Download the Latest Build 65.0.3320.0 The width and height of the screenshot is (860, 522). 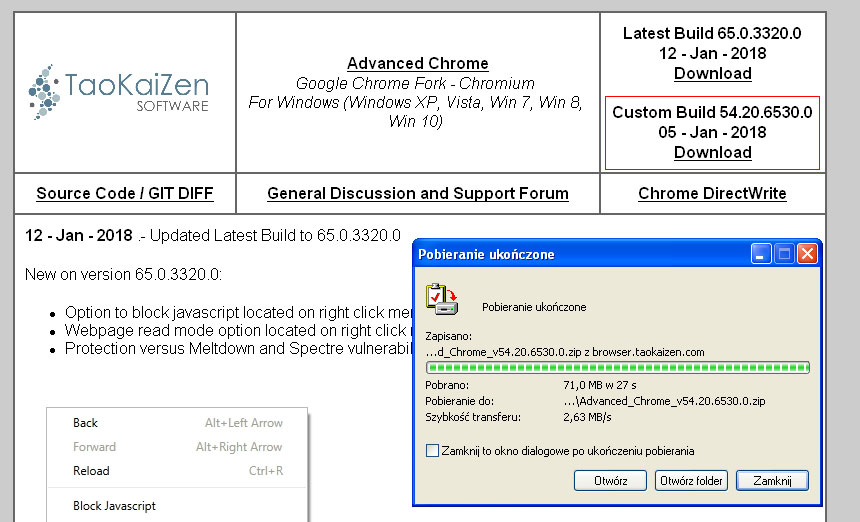712,73
